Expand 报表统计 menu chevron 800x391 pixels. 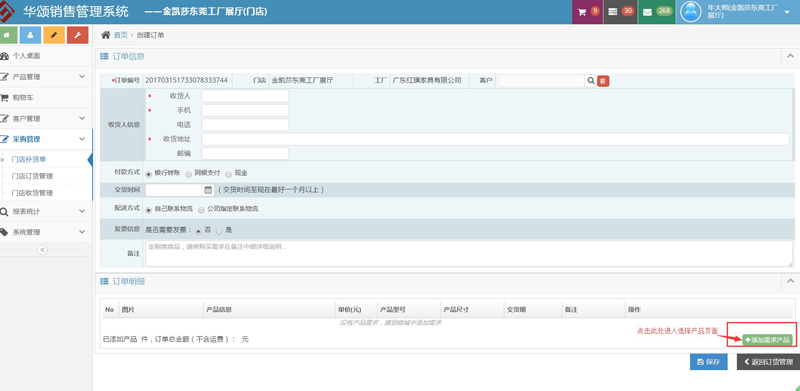click(82, 211)
